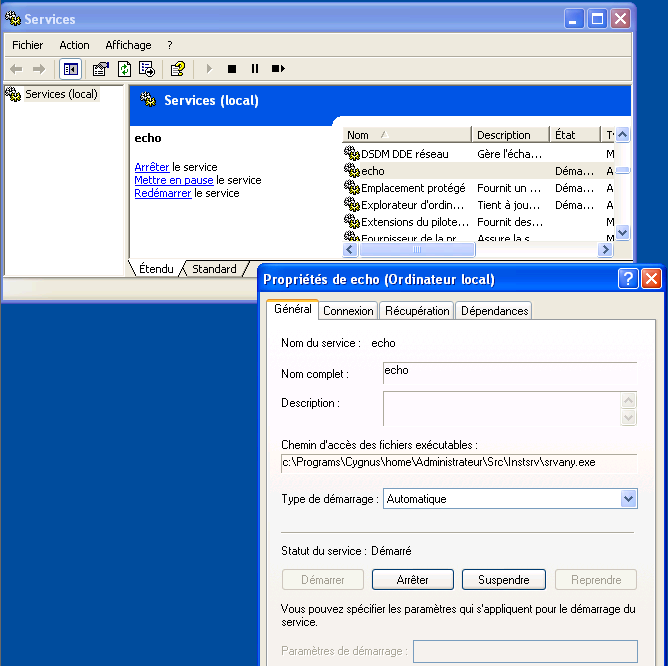
Task: Sort the list by the Nom column header
Action: point(405,135)
